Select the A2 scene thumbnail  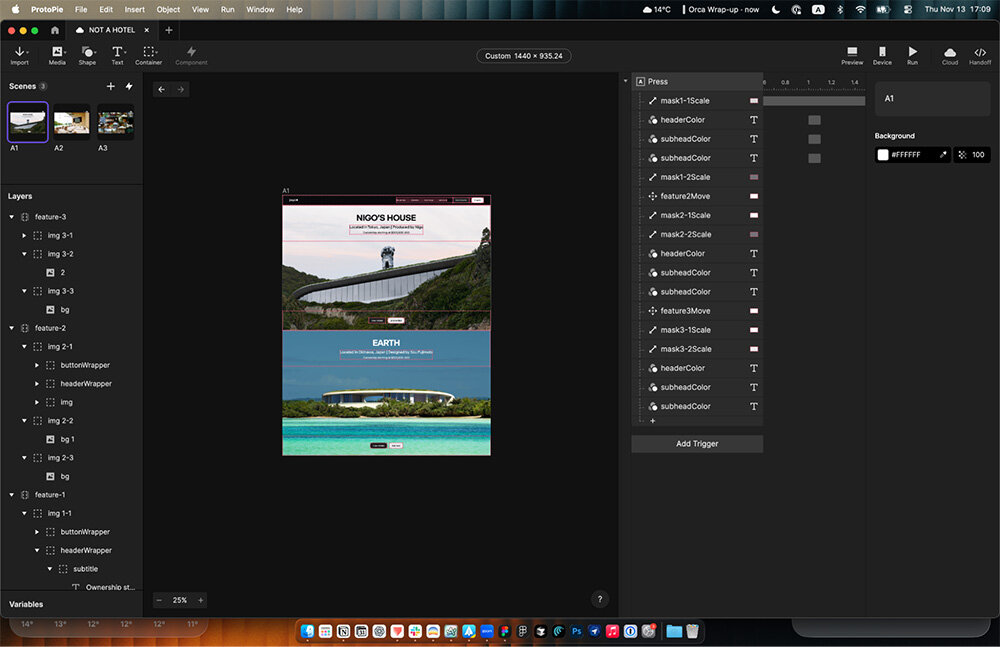point(71,122)
